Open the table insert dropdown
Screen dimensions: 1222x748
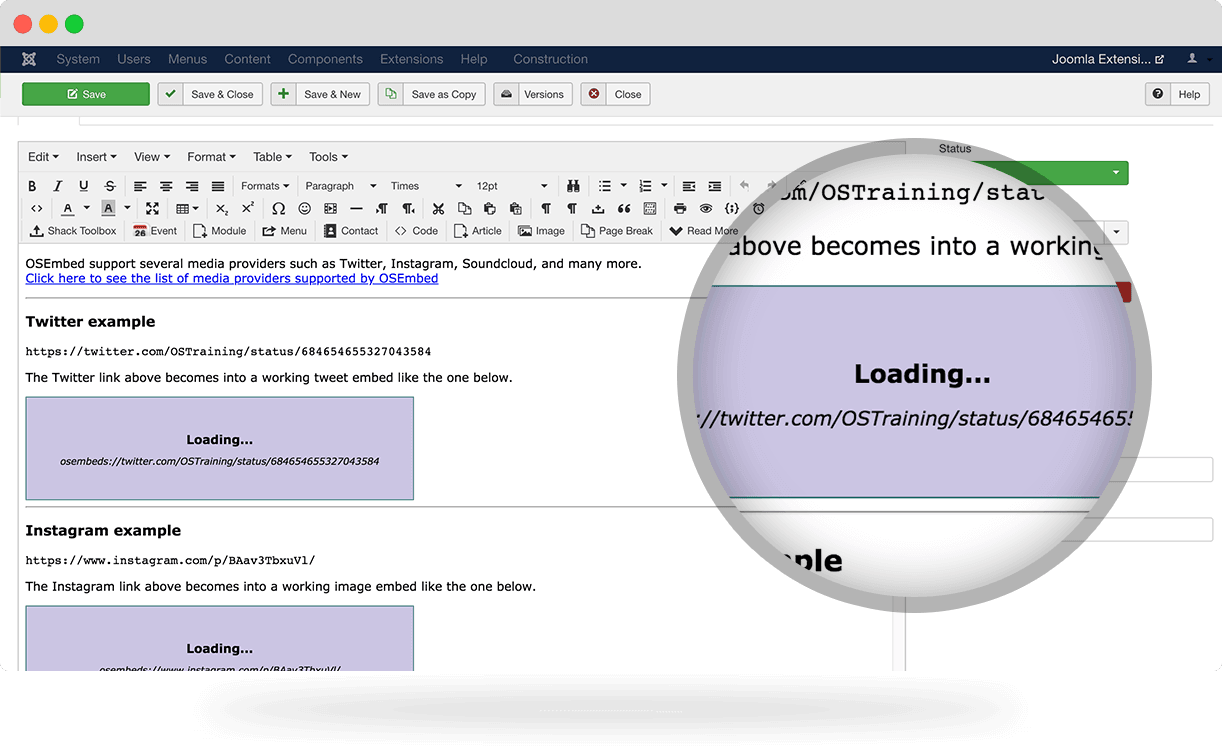click(187, 208)
